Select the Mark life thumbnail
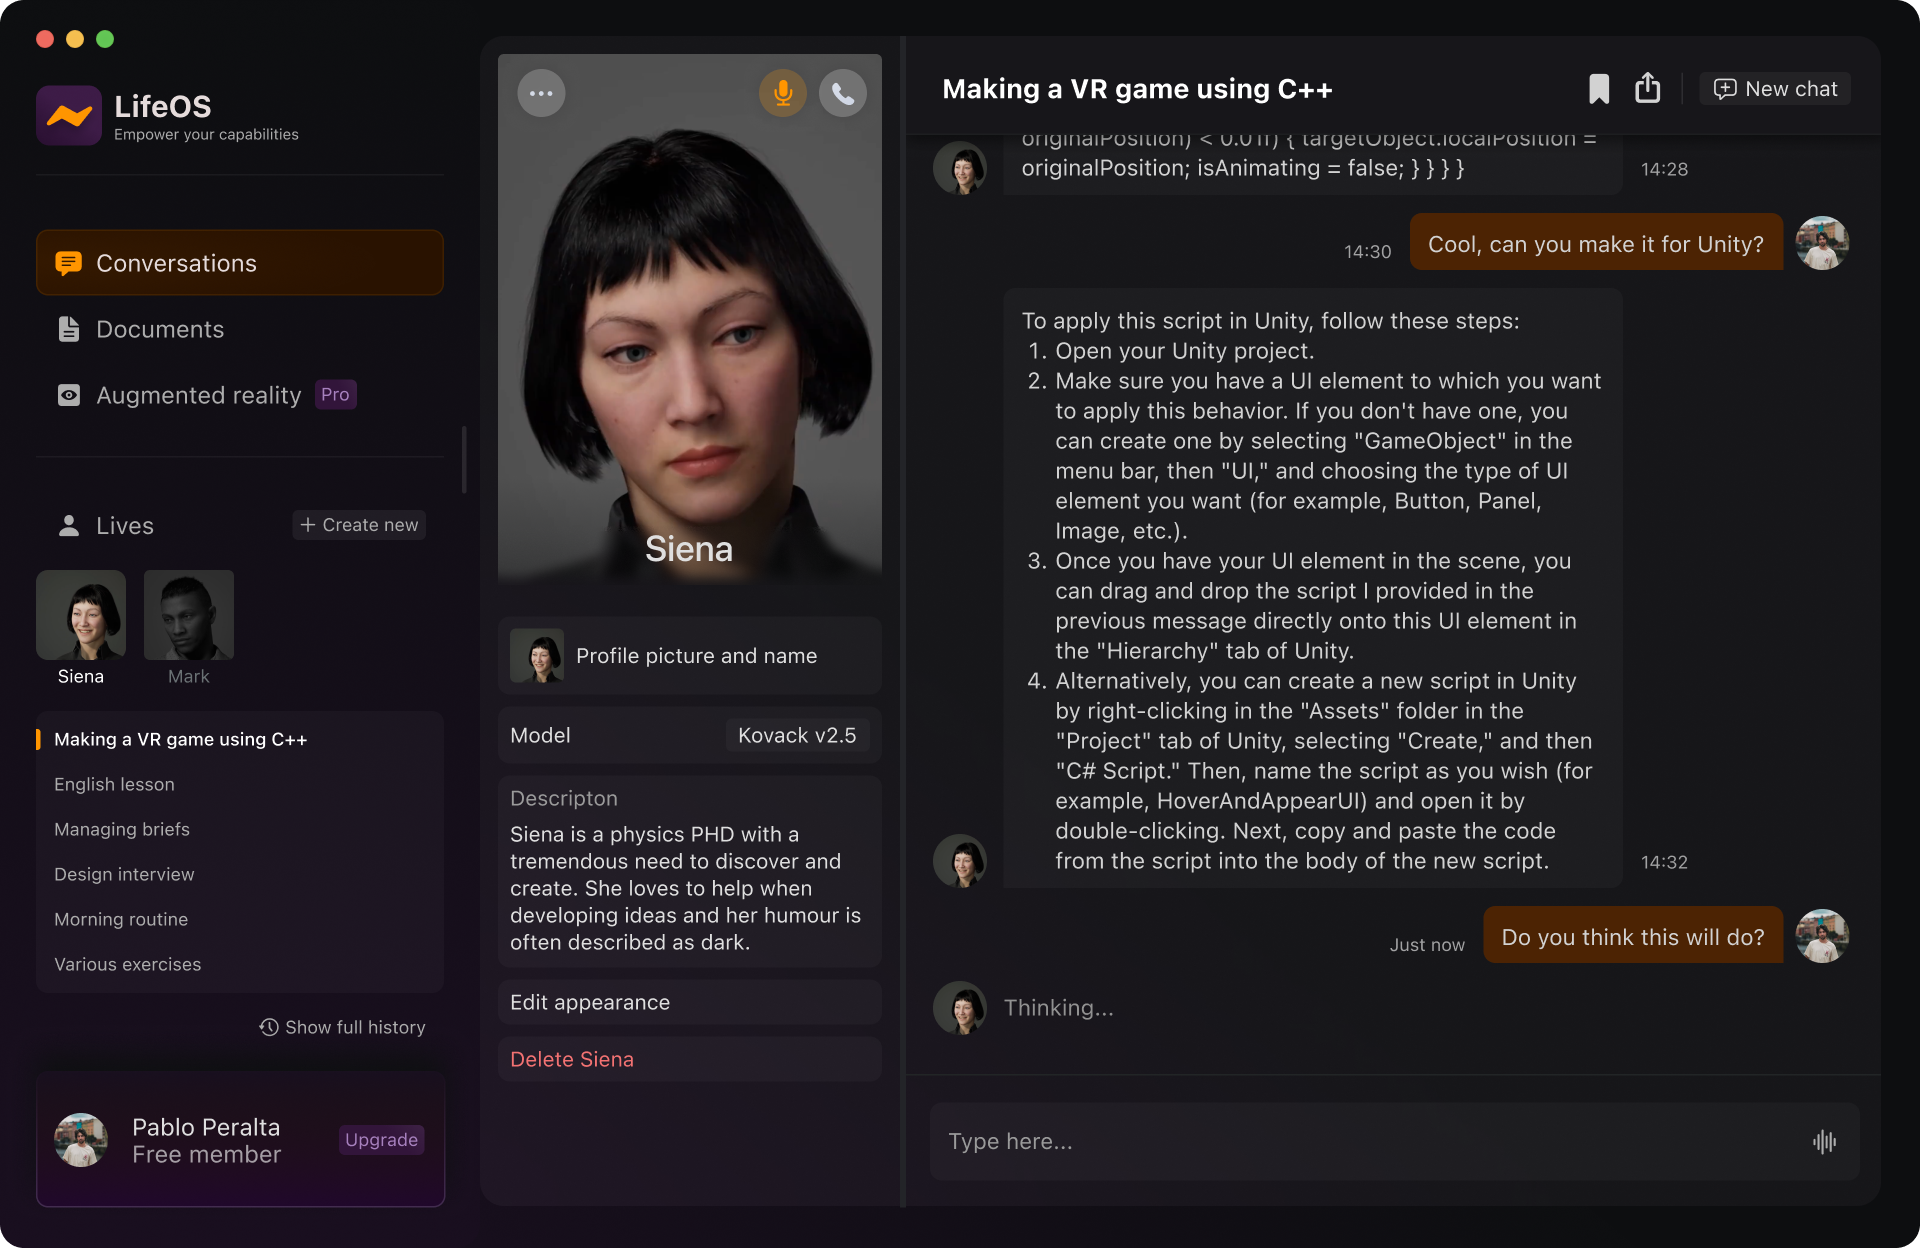Image resolution: width=1920 pixels, height=1248 pixels. (189, 616)
